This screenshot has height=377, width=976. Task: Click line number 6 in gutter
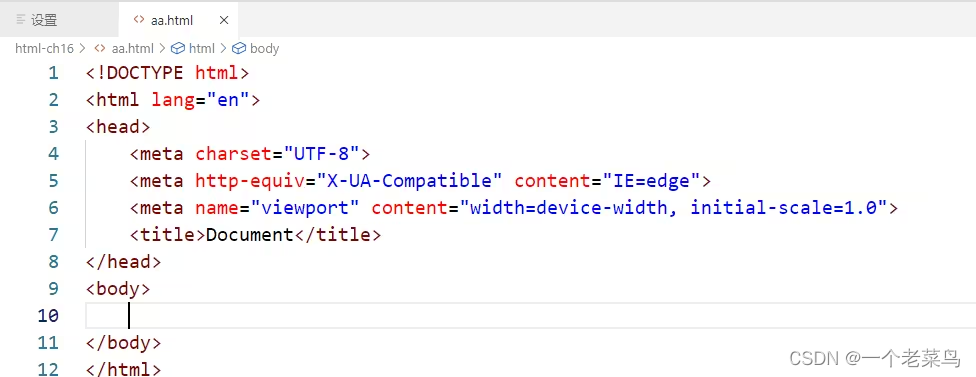coord(53,208)
